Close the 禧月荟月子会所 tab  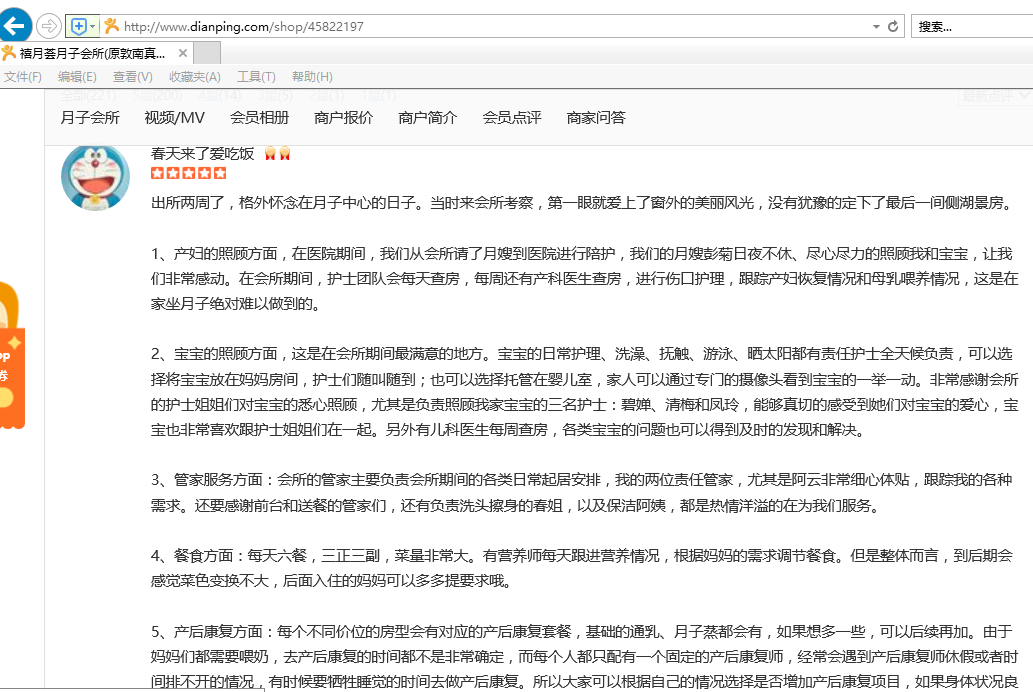(183, 53)
